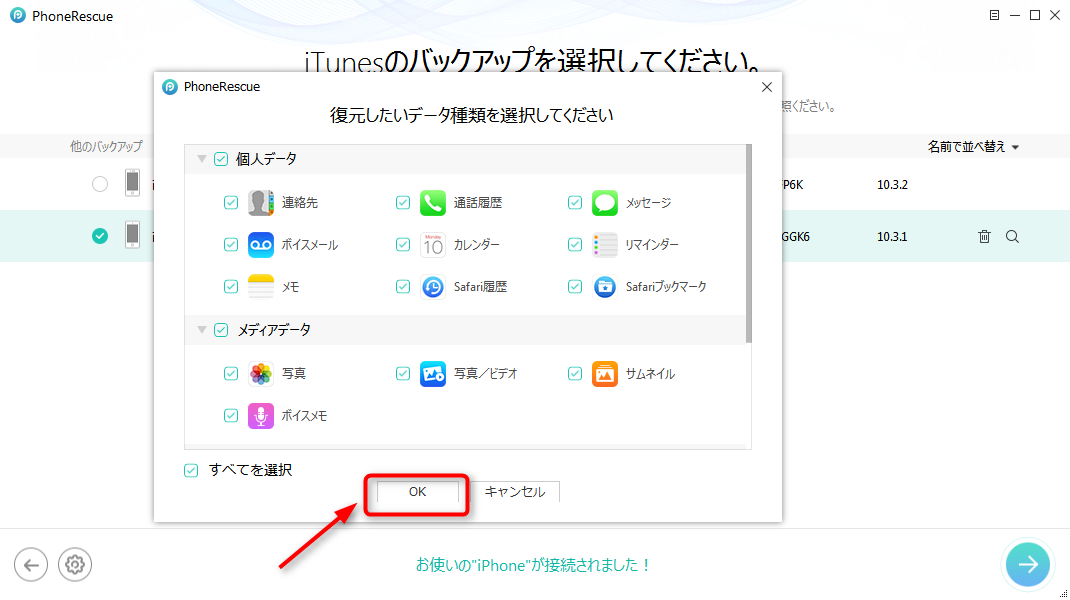Proceed with the blue right arrow button

[x=1028, y=564]
